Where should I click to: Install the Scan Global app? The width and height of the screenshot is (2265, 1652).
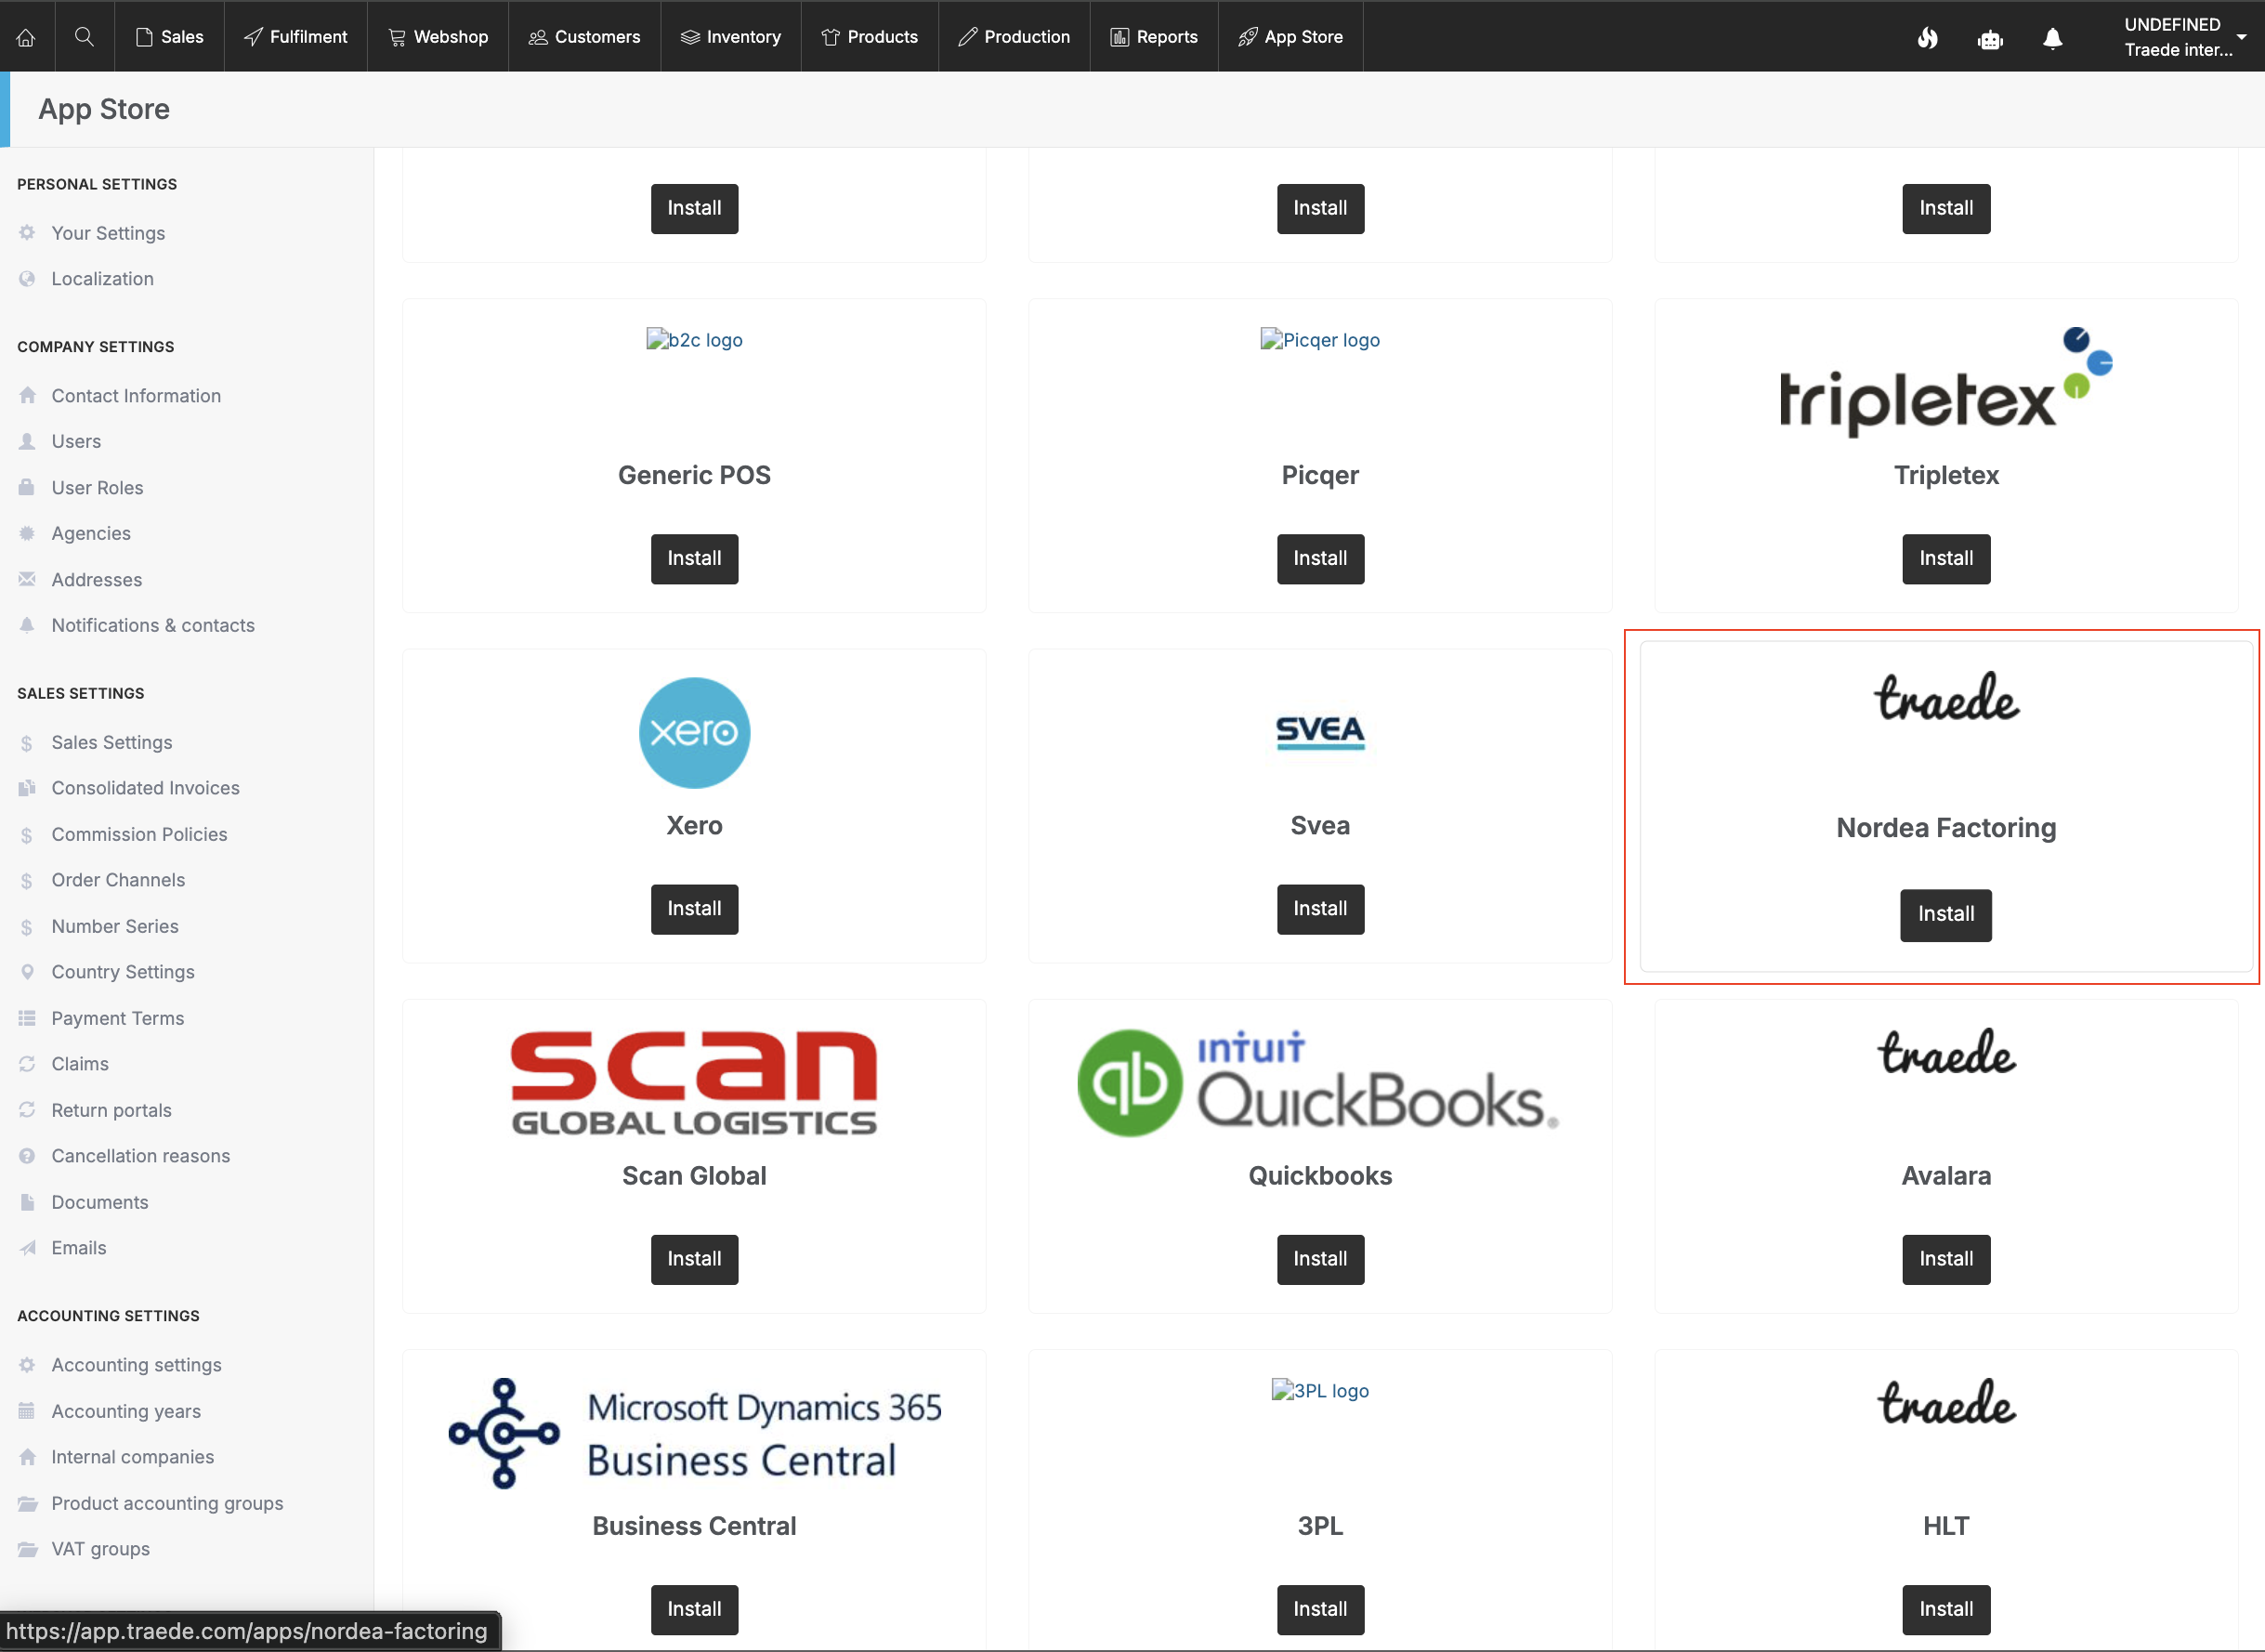click(x=694, y=1259)
